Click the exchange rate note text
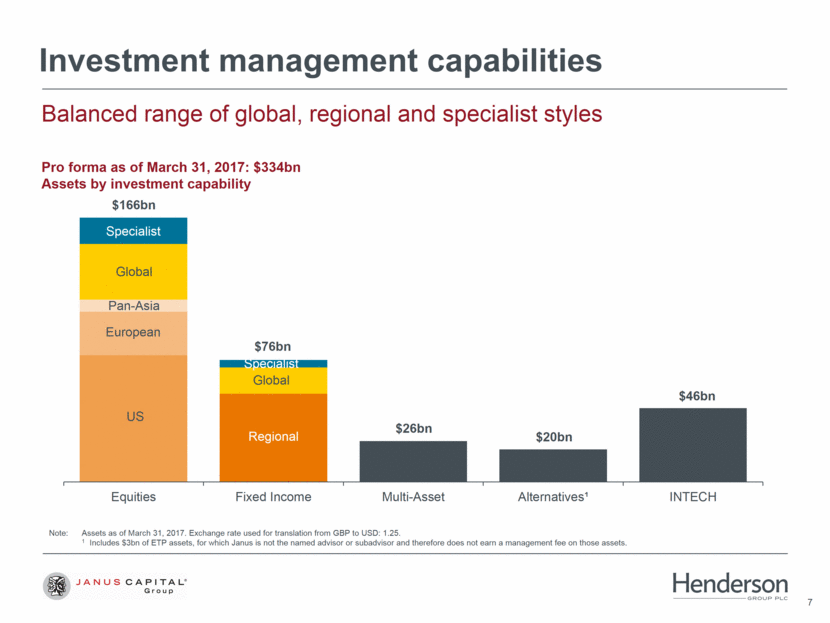The height and width of the screenshot is (623, 830). [x=241, y=533]
